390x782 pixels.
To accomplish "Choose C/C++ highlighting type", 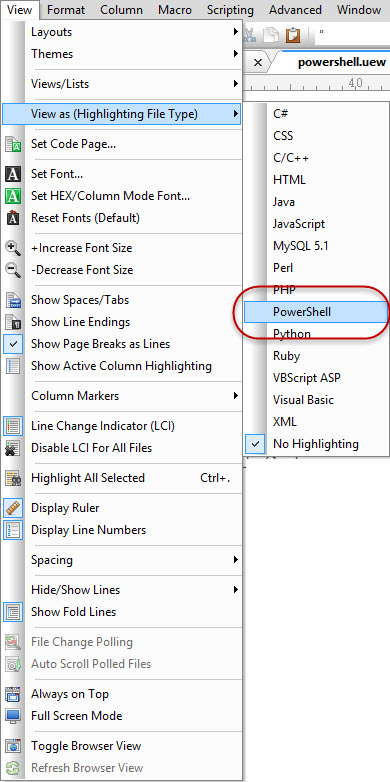I will [316, 158].
